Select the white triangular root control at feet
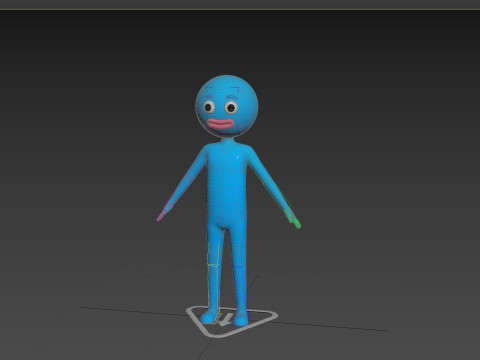This screenshot has height=360, width=480. [x=232, y=321]
